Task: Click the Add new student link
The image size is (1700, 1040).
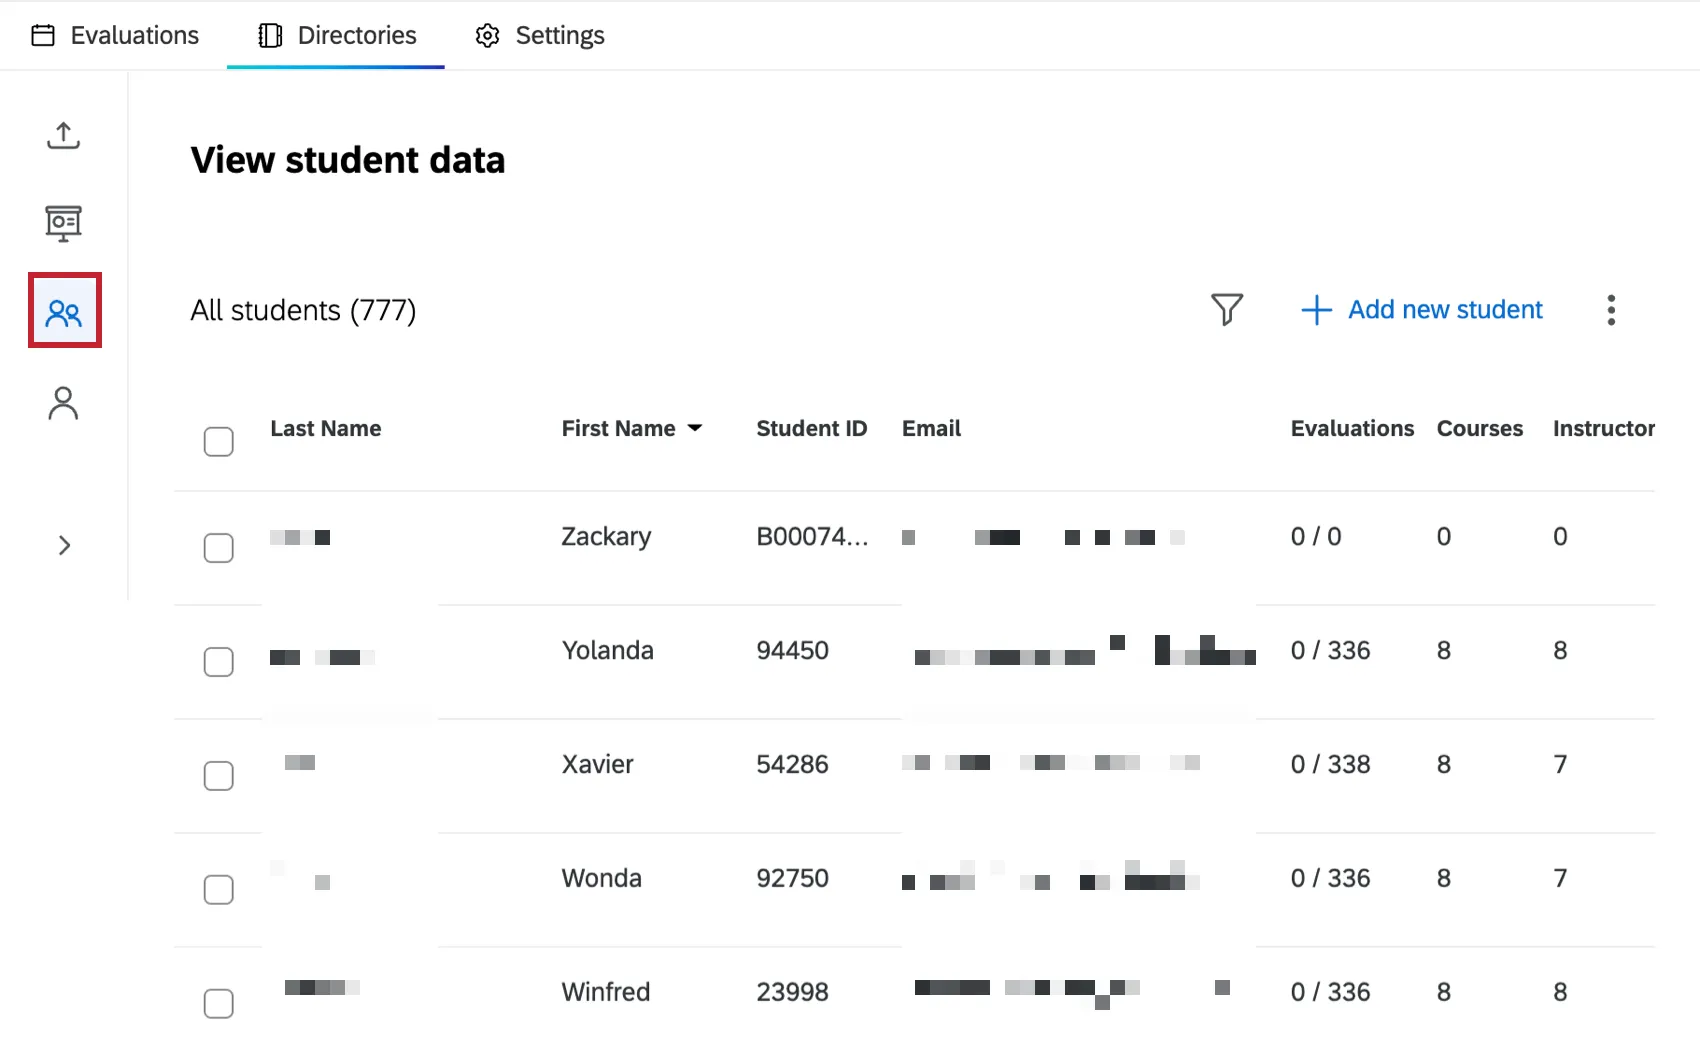Action: coord(1444,310)
